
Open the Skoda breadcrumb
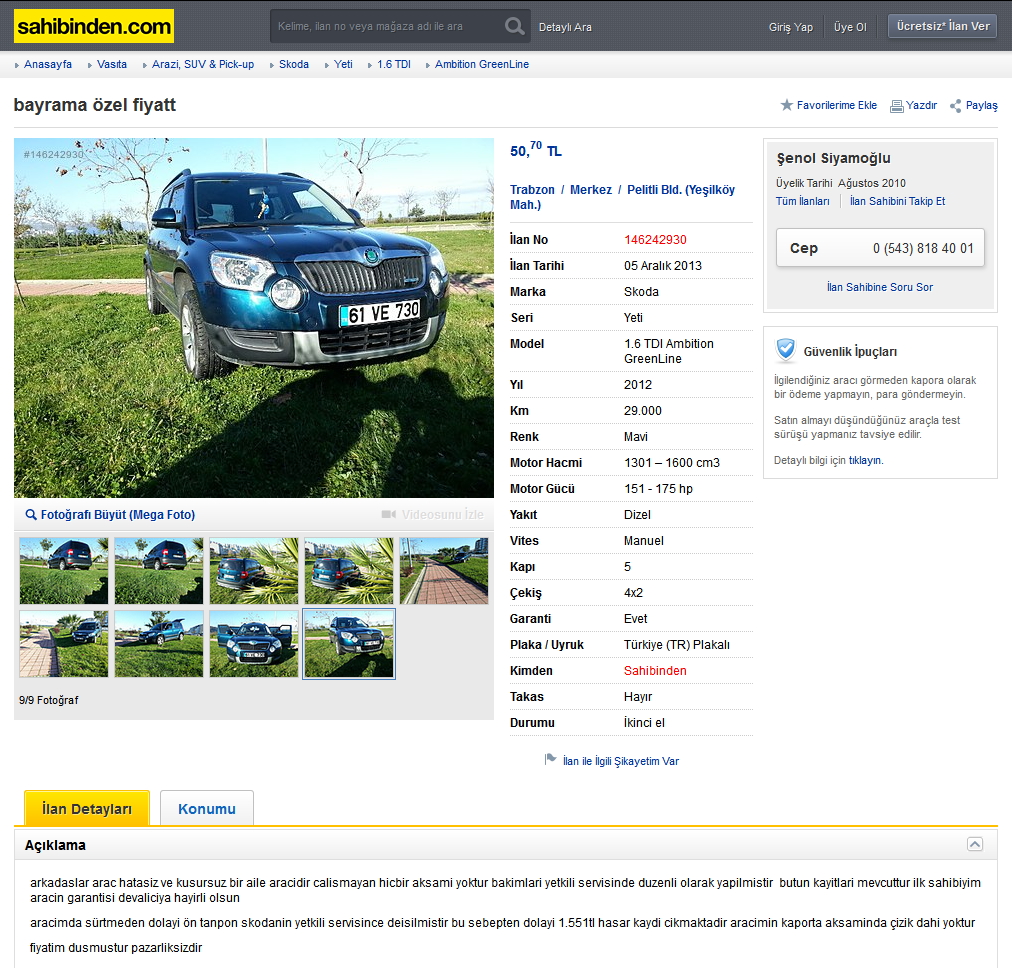[x=294, y=65]
